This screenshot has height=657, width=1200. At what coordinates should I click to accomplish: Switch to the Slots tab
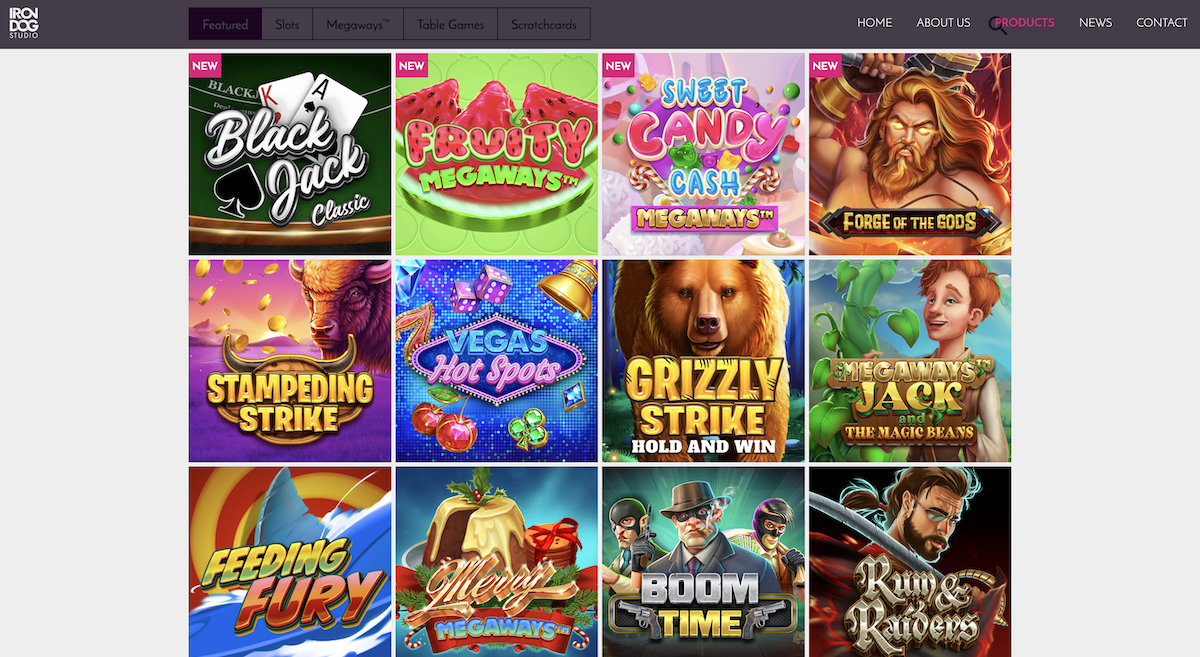point(287,24)
